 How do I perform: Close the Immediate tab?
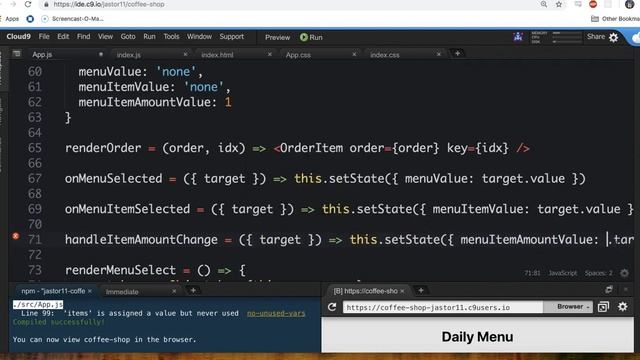174,291
